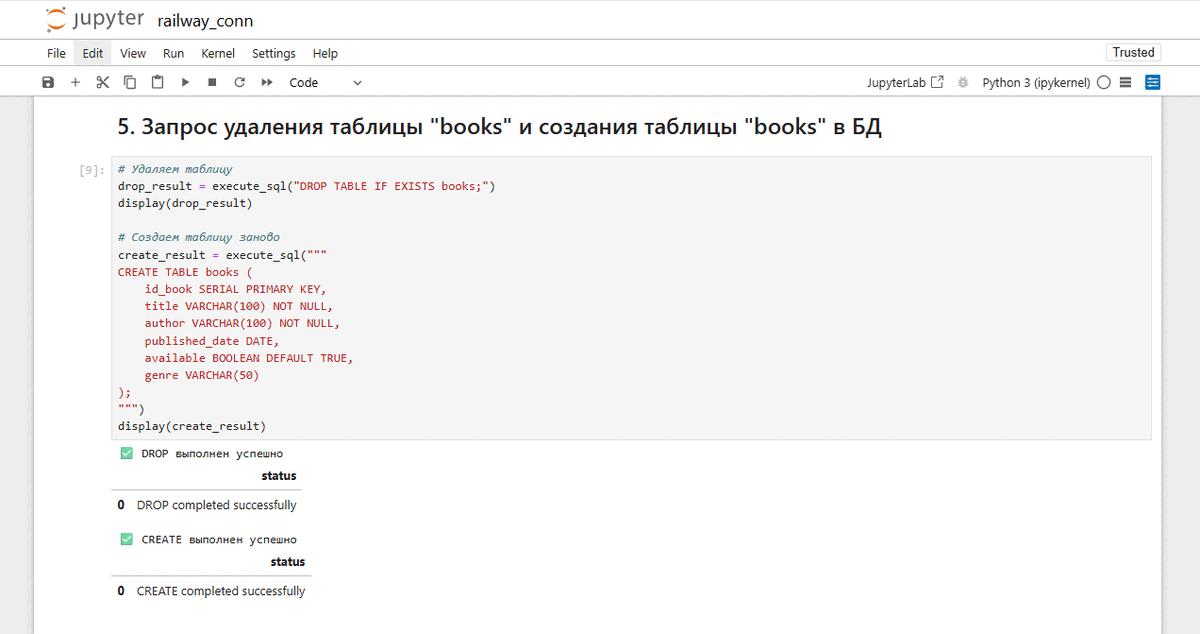The height and width of the screenshot is (634, 1200).
Task: Paste cell from the clipboard
Action: 157,82
